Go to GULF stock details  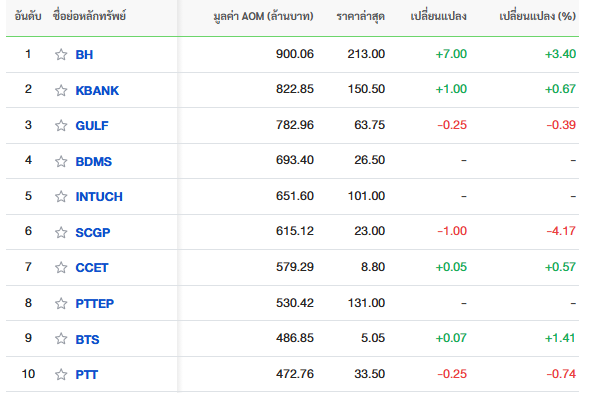(x=92, y=125)
